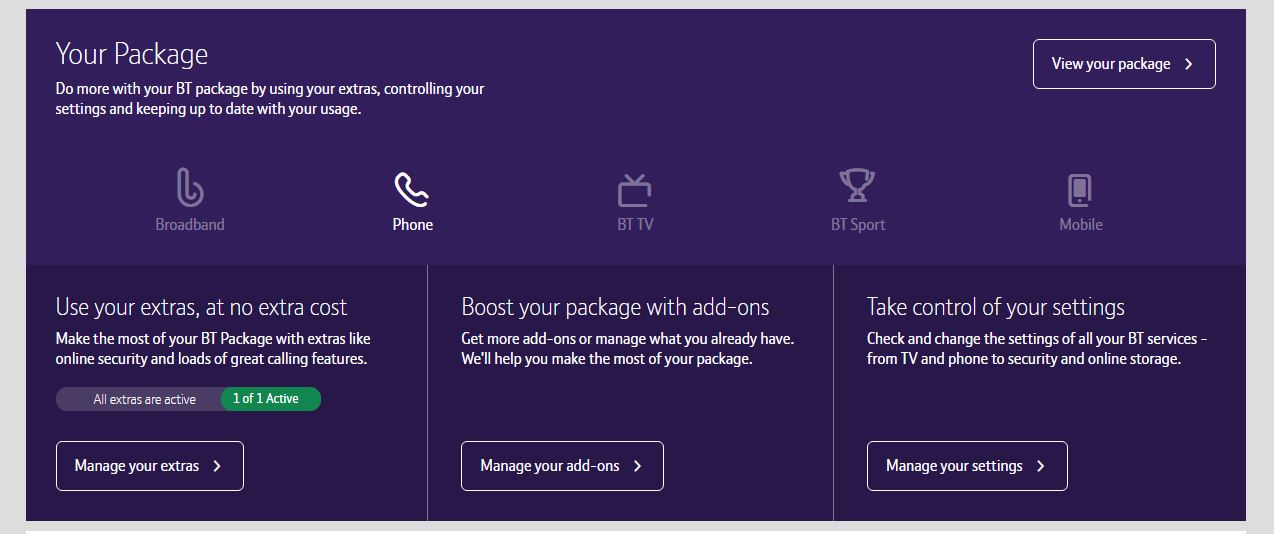Open the BT TV television icon
Viewport: 1274px width, 534px height.
tap(634, 188)
